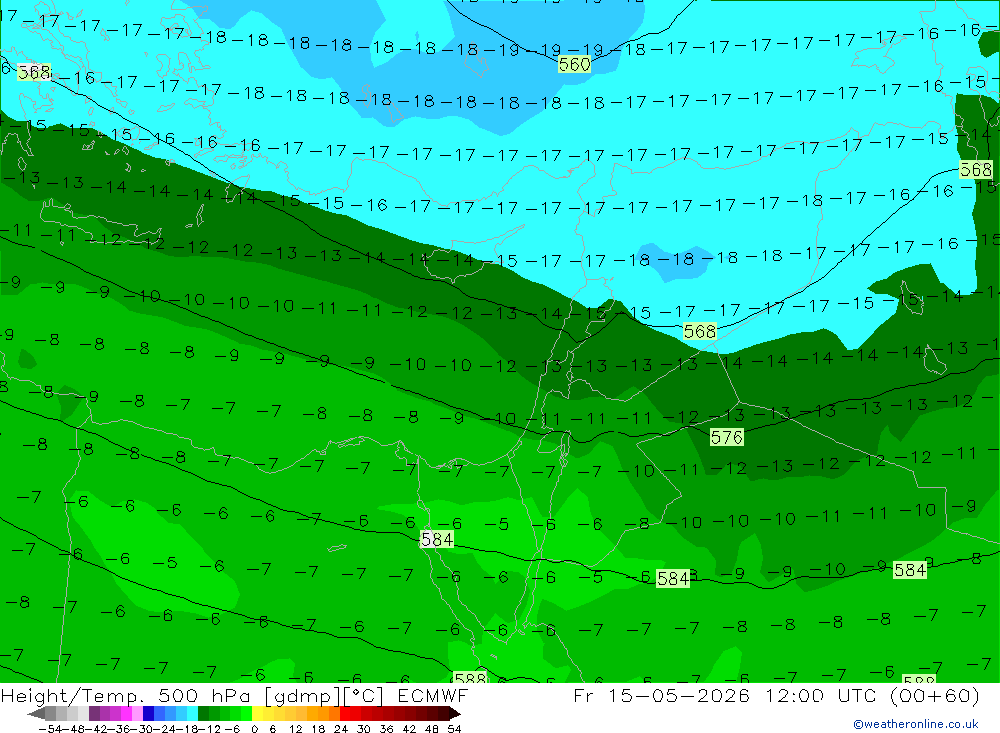1000x733 pixels.
Task: Click the 560 height contour label
Action: tap(574, 64)
